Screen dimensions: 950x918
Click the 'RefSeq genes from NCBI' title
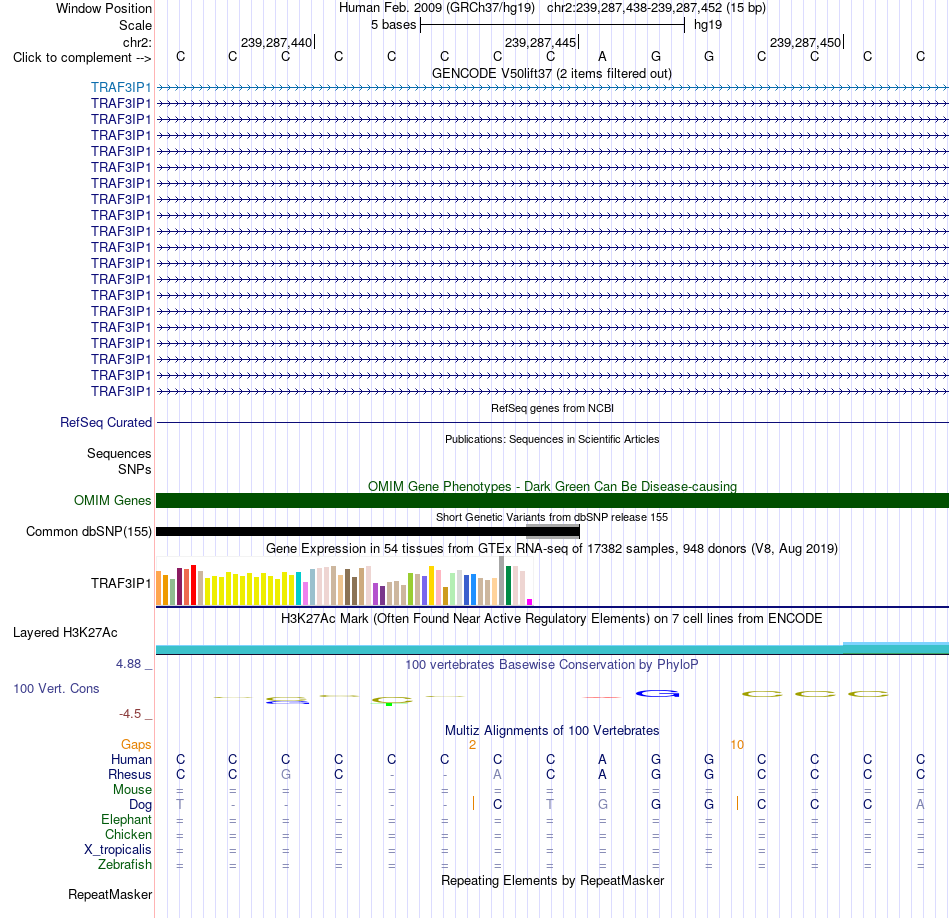pos(552,408)
